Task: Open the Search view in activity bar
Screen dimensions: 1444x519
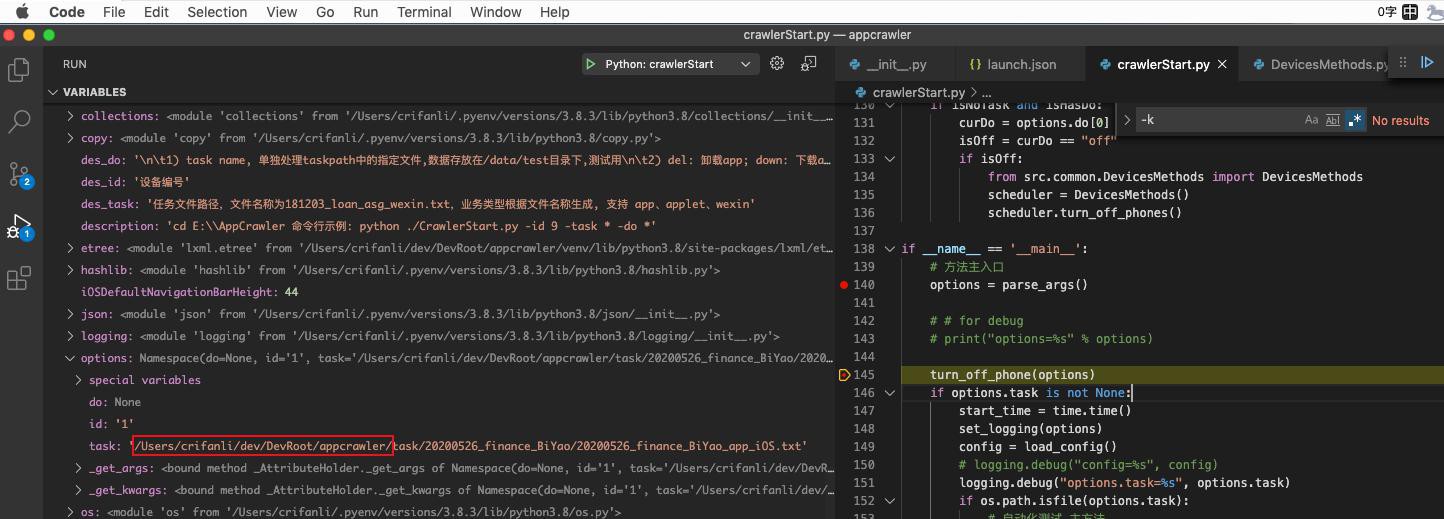Action: click(x=19, y=122)
